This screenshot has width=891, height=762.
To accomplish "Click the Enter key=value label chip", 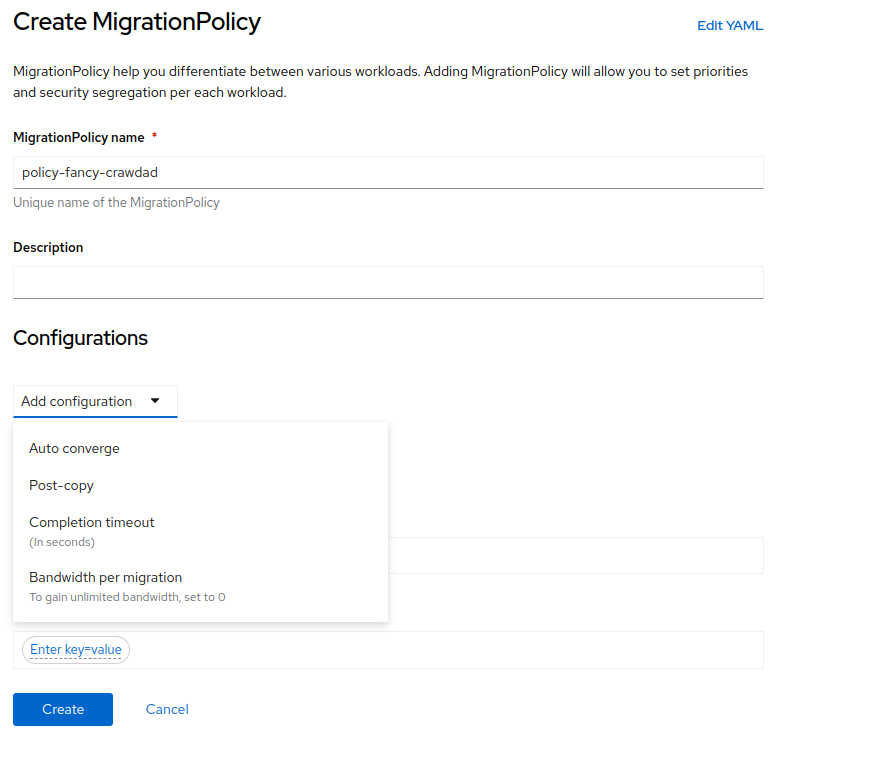I will click(x=76, y=650).
